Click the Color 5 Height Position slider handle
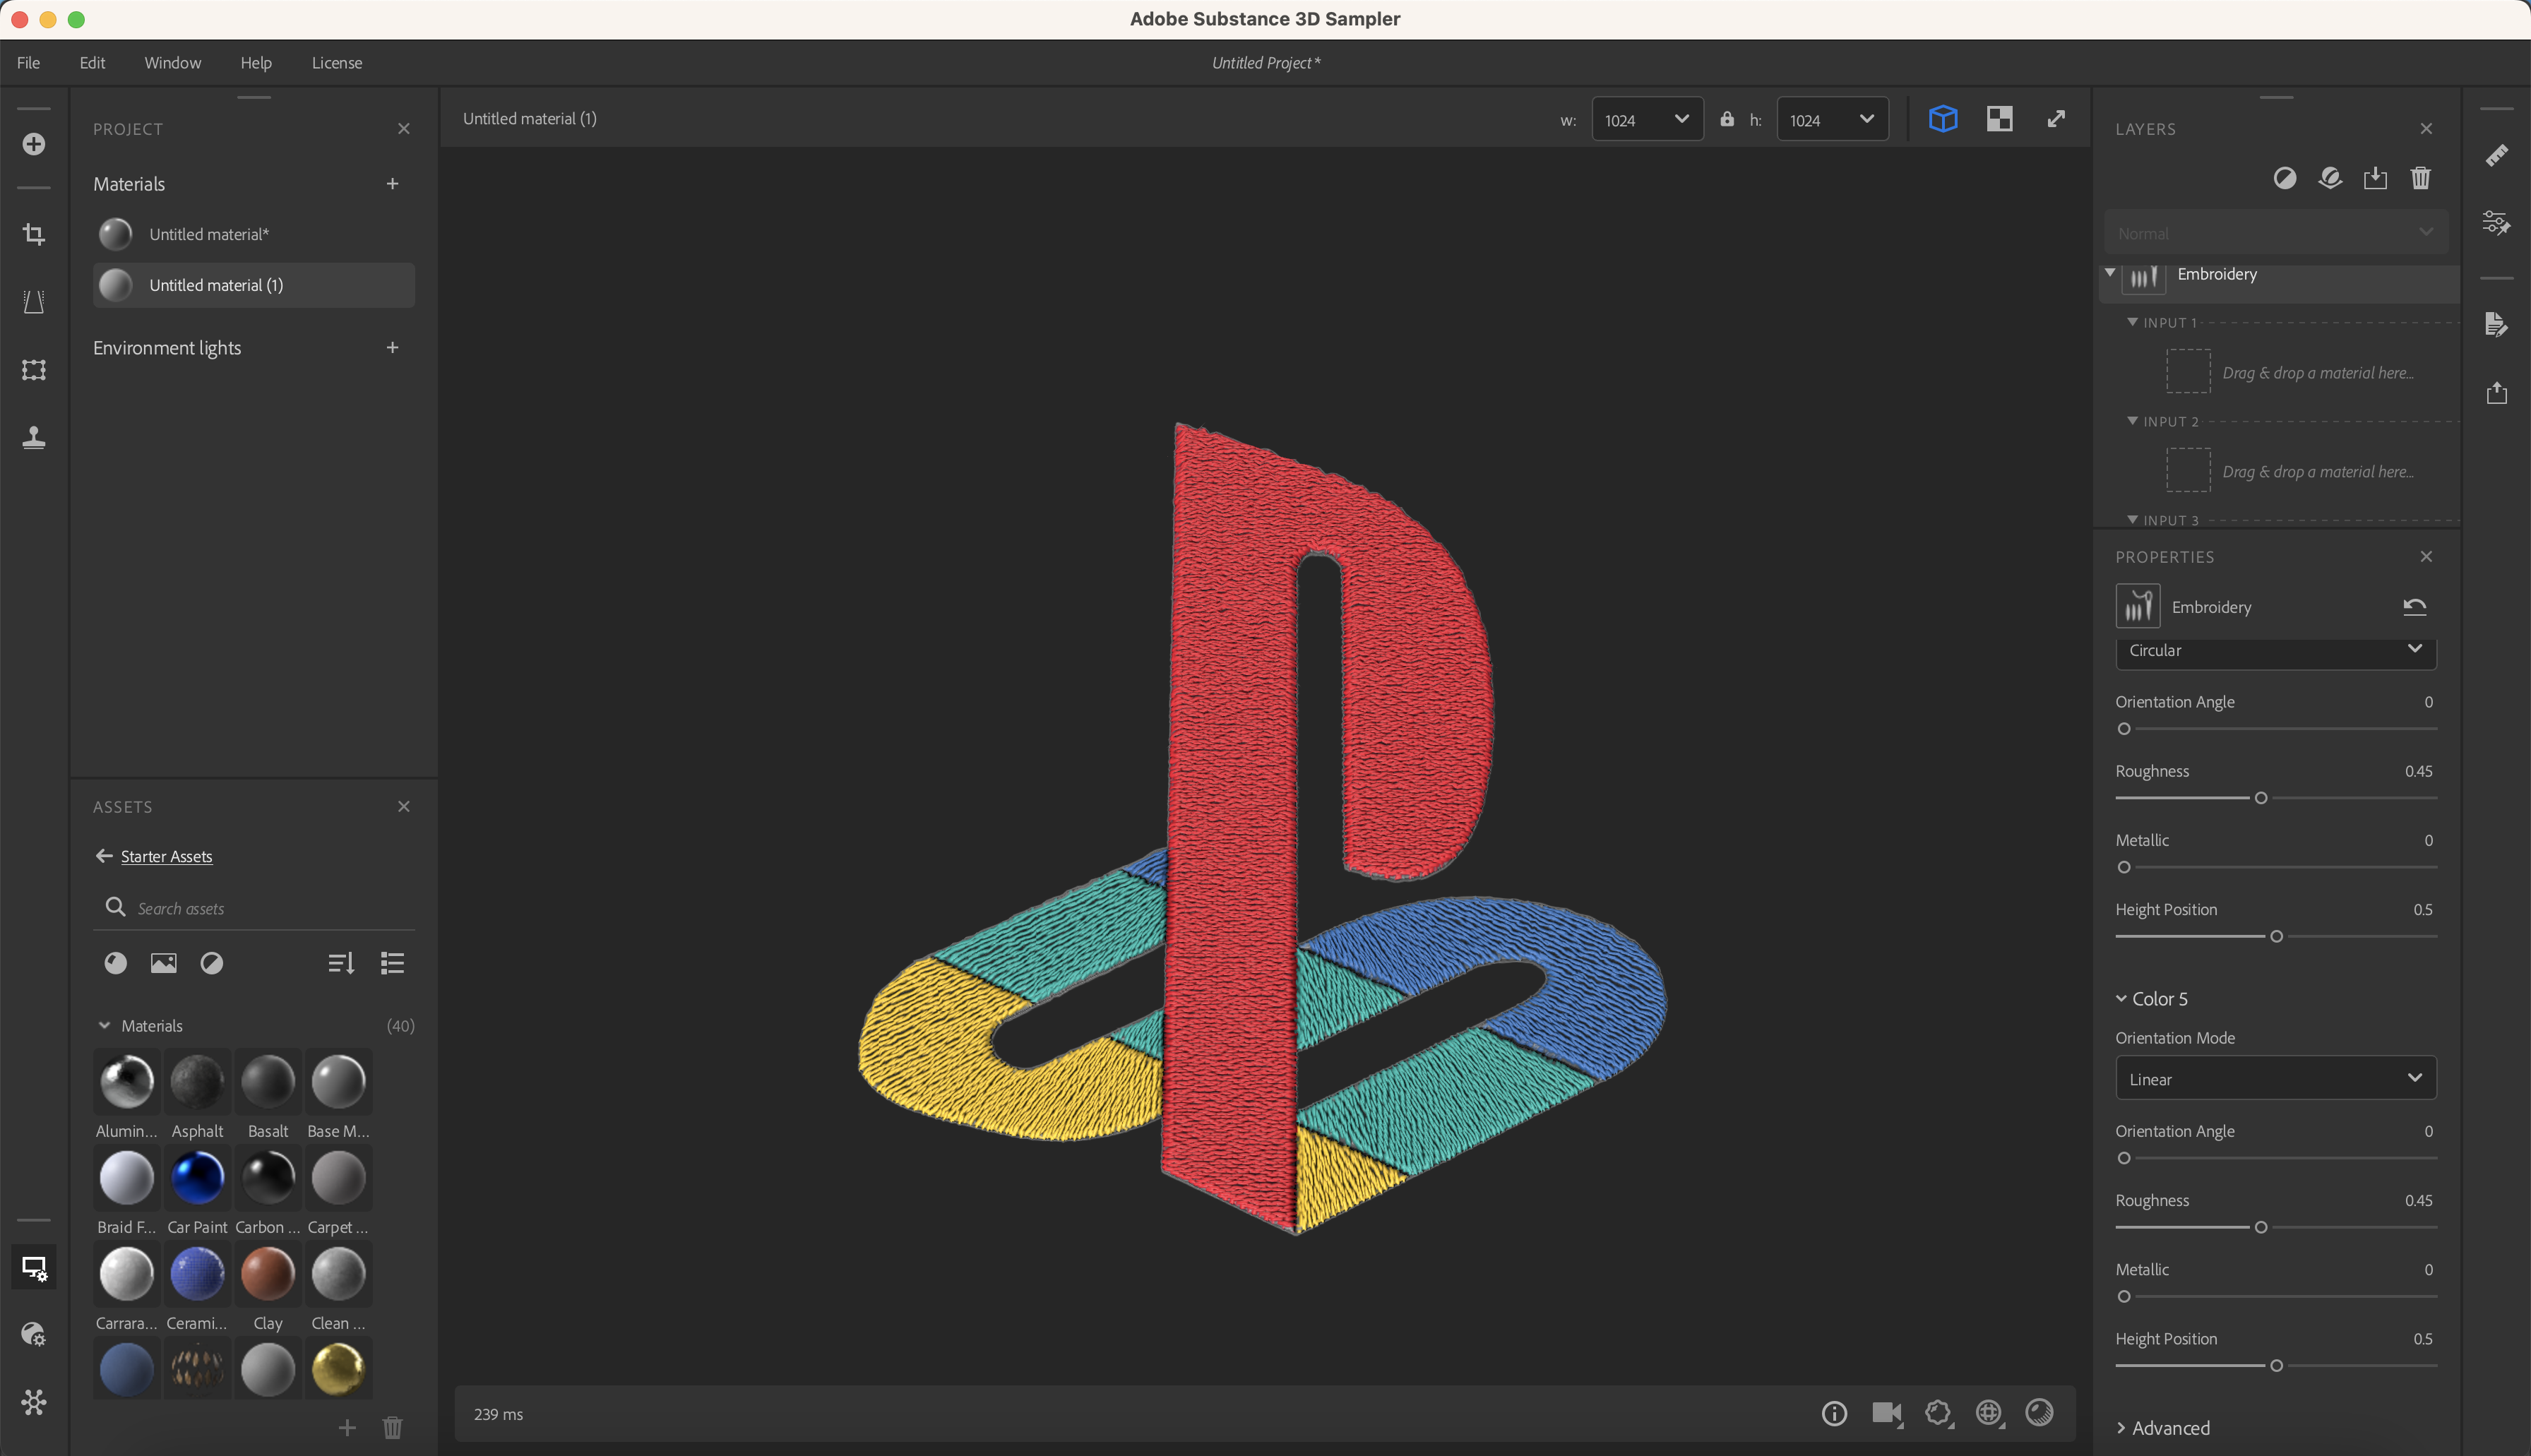The image size is (2531, 1456). [x=2277, y=1366]
